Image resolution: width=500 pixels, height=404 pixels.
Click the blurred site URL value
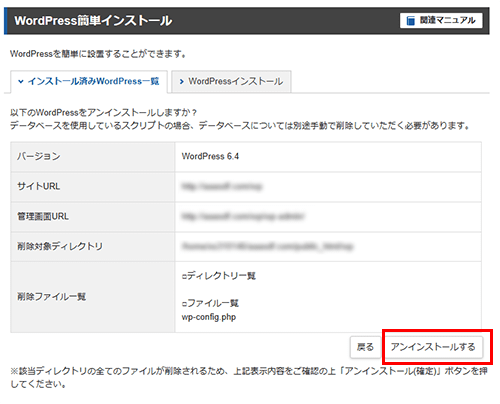coord(222,186)
